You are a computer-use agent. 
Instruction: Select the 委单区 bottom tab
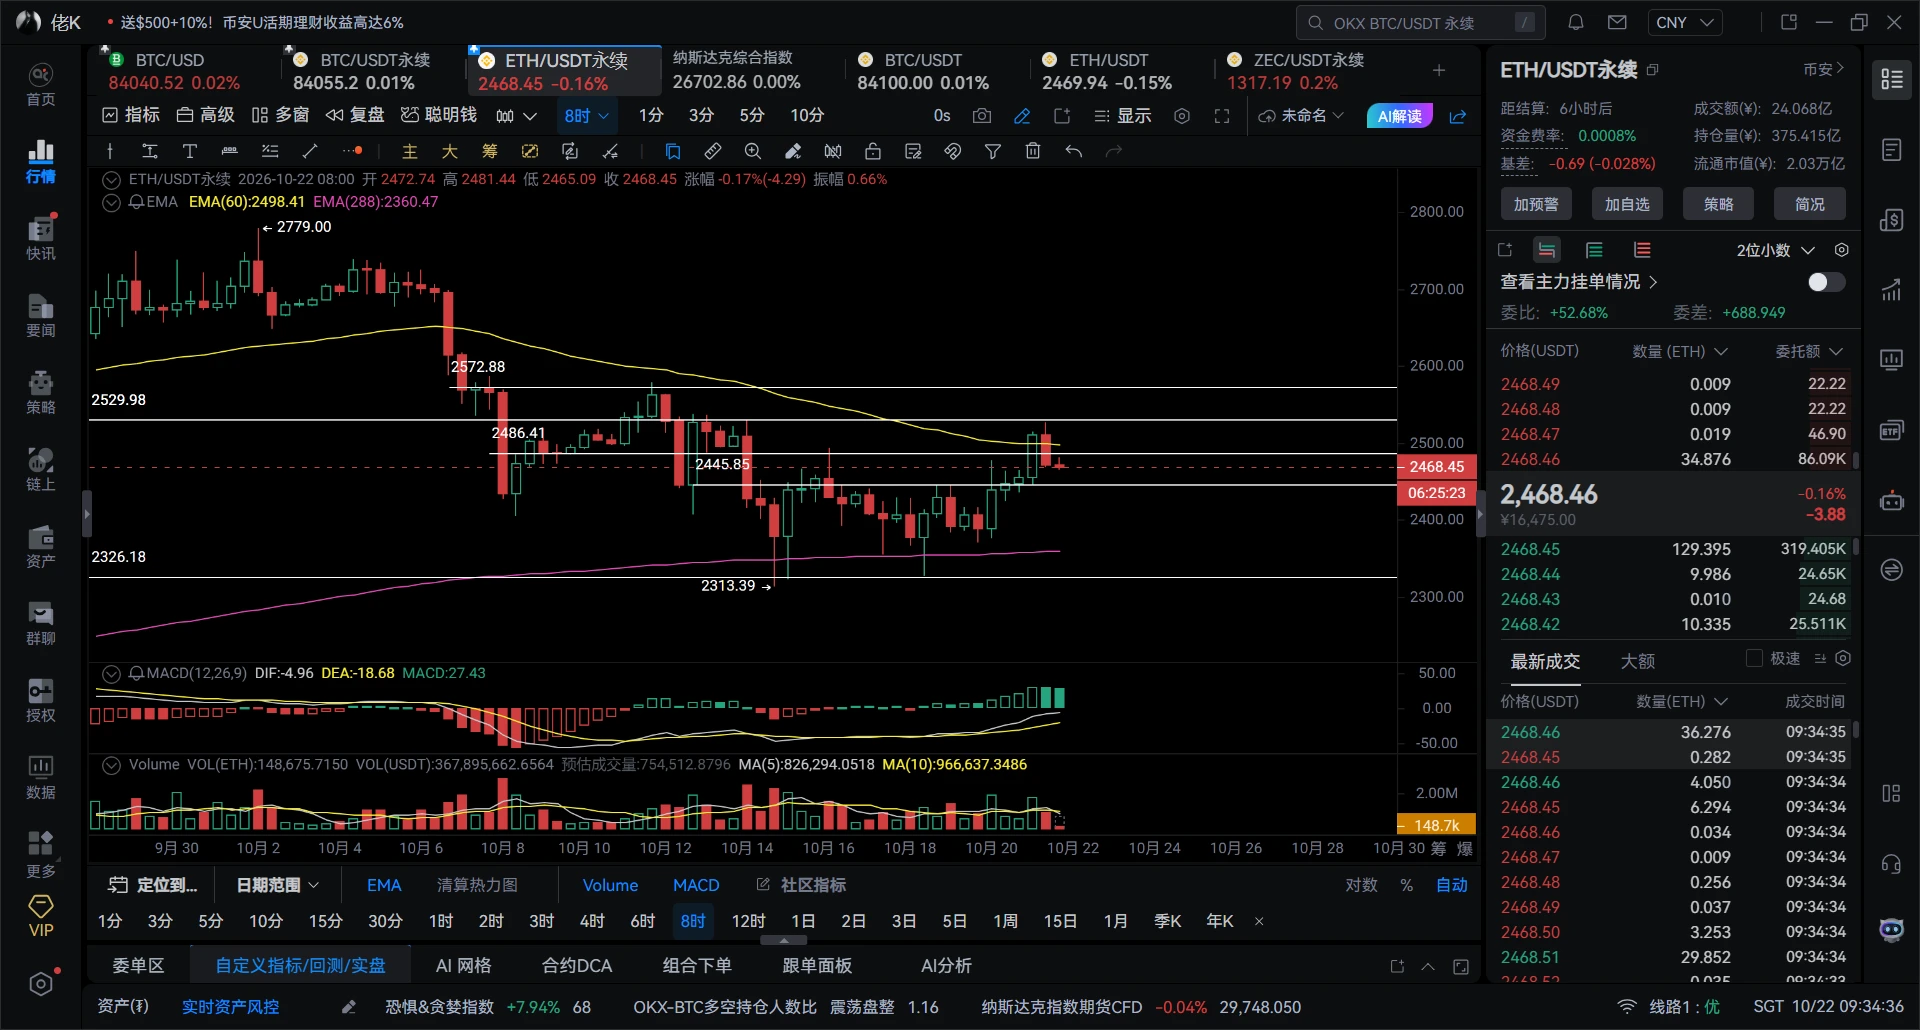(138, 966)
